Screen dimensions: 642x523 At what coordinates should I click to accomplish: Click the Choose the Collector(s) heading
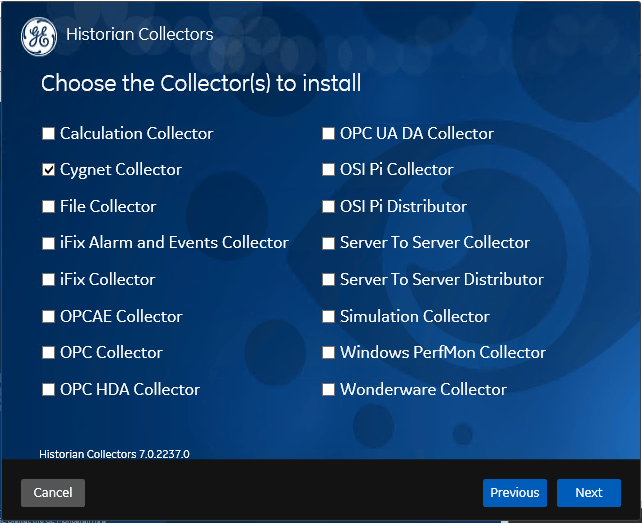tap(201, 84)
